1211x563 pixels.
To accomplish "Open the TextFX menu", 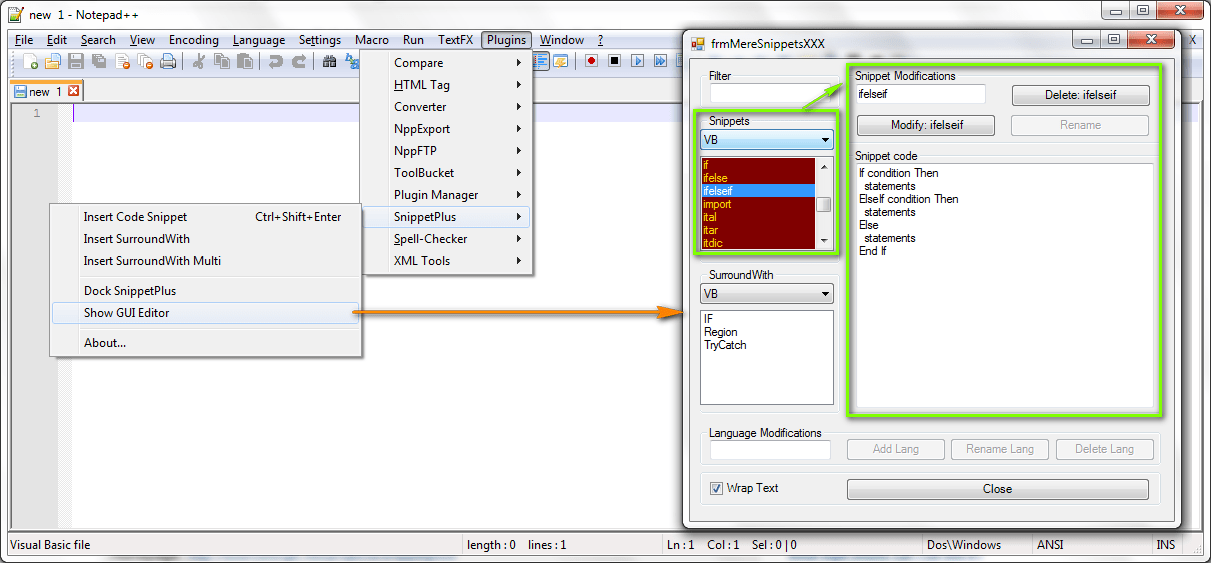I will (455, 40).
